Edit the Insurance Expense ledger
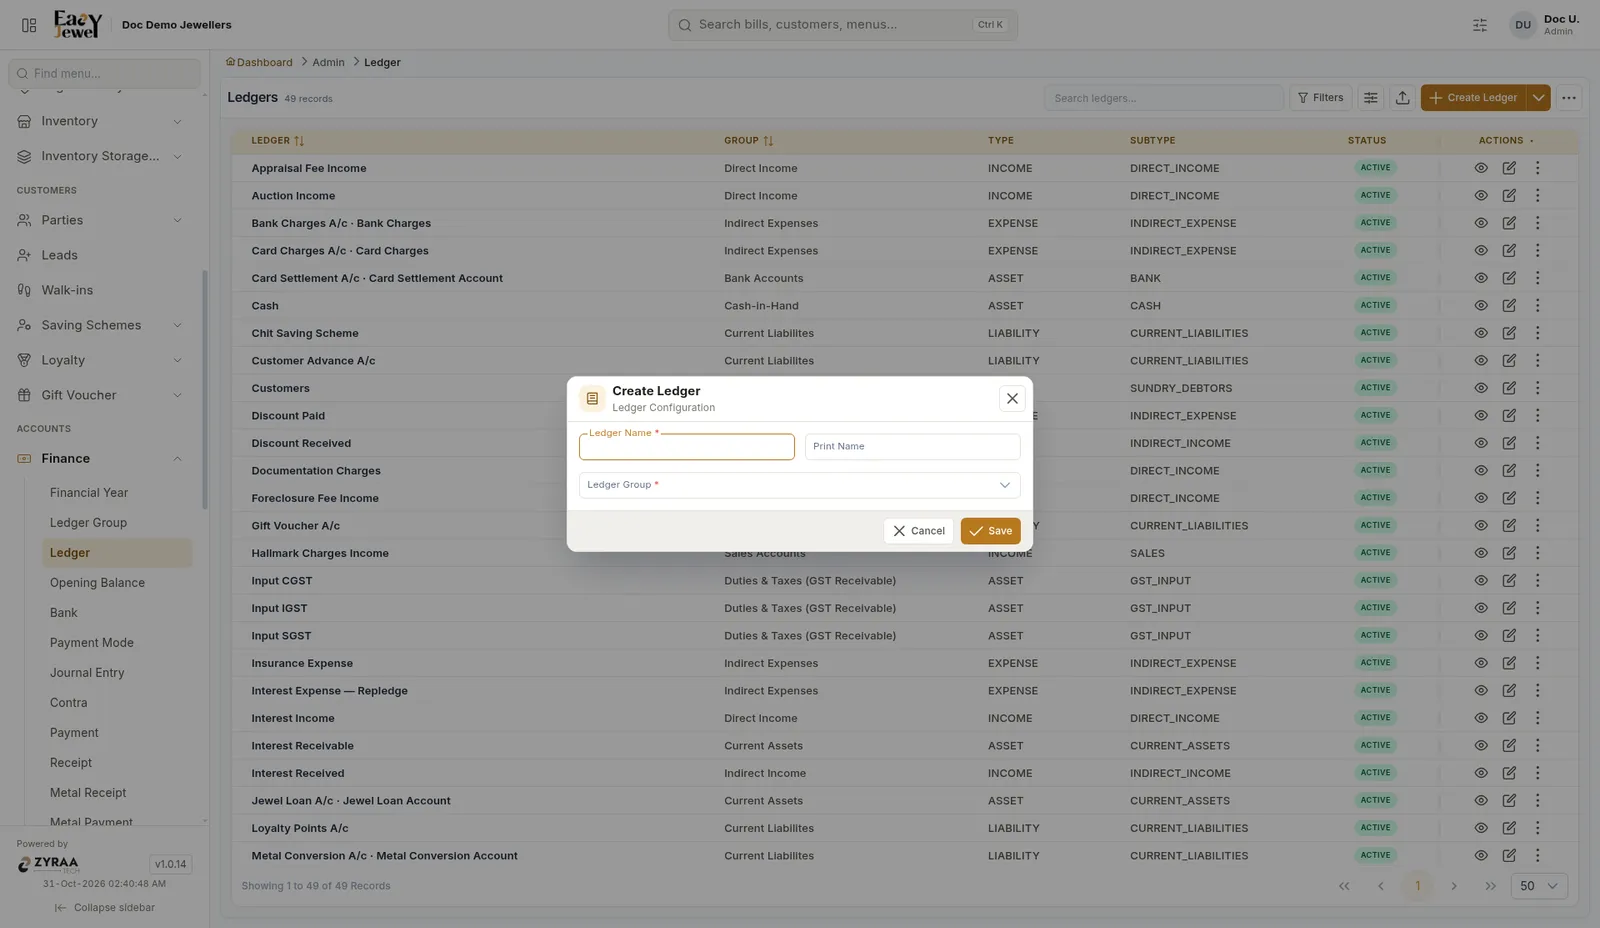Image resolution: width=1600 pixels, height=928 pixels. pos(1509,663)
